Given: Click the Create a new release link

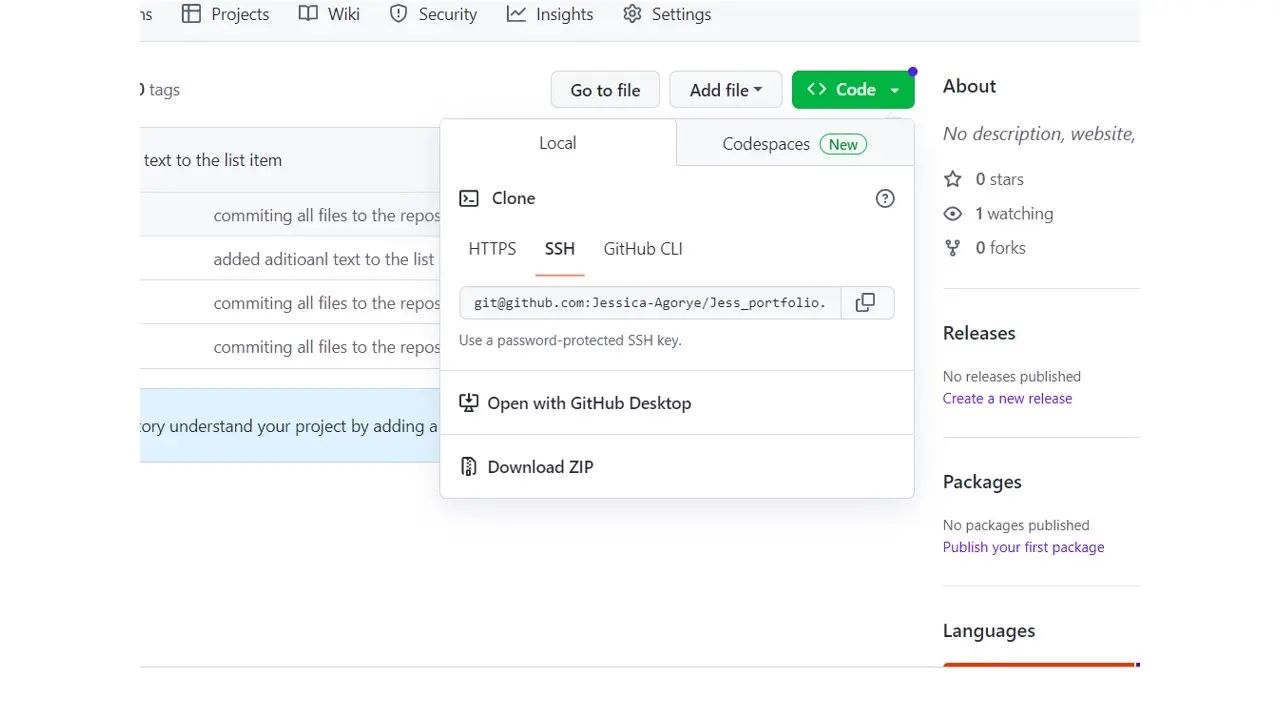Looking at the screenshot, I should click(x=1007, y=398).
